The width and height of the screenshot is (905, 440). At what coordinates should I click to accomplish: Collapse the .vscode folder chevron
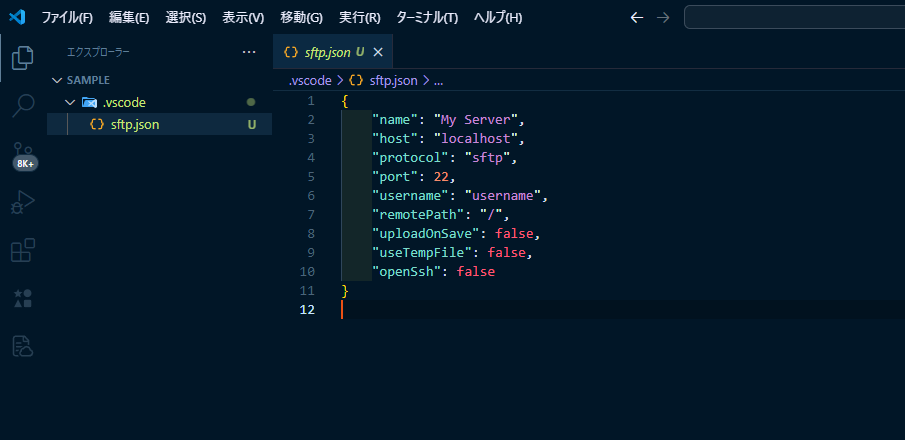pyautogui.click(x=70, y=103)
